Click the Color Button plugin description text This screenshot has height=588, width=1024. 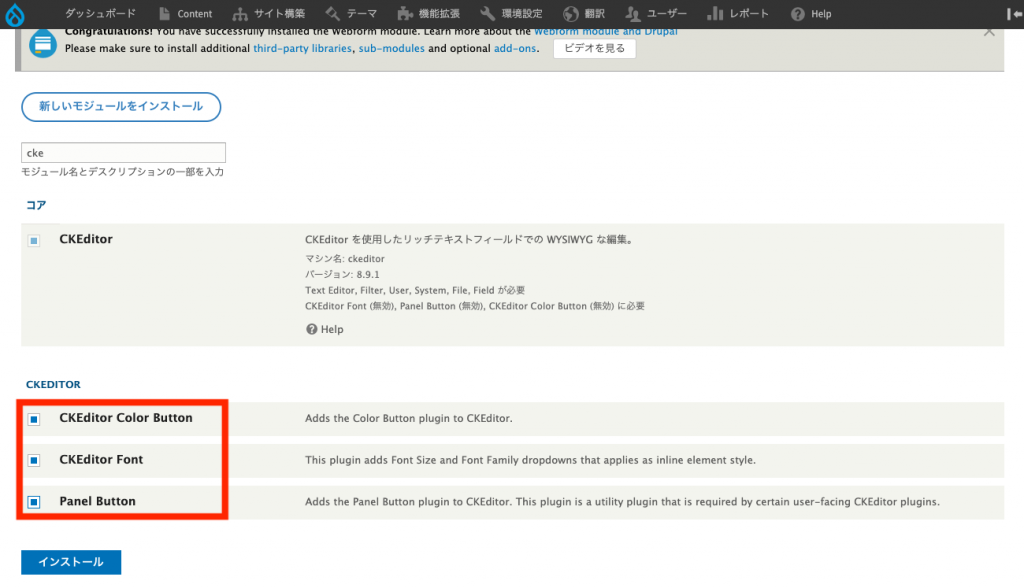click(x=409, y=418)
